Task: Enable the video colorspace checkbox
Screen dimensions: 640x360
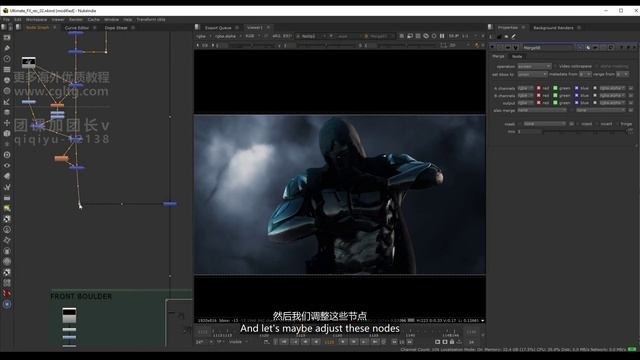Action: coord(556,66)
